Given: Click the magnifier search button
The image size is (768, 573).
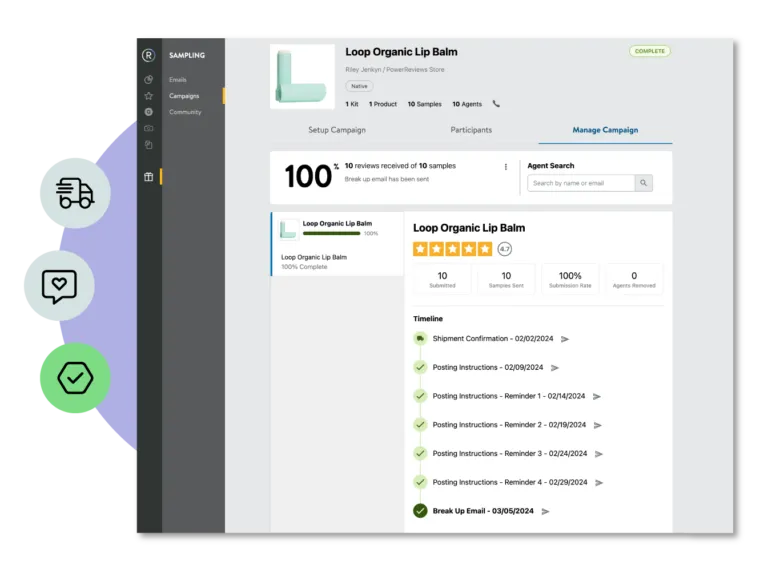Looking at the screenshot, I should point(645,183).
